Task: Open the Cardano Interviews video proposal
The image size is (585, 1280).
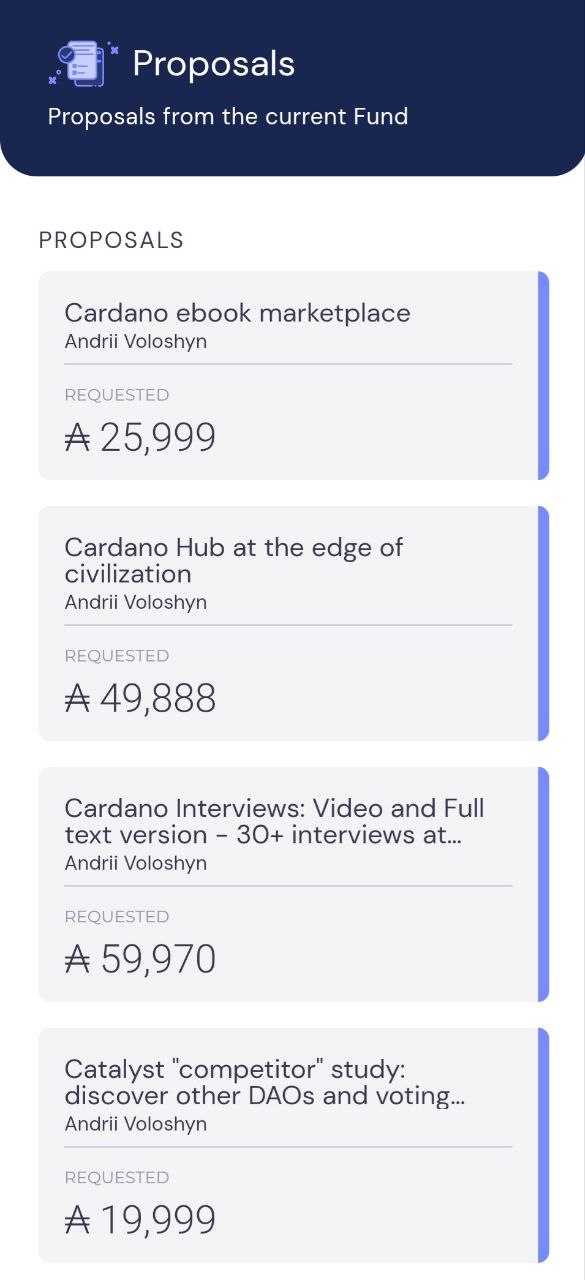Action: click(294, 884)
